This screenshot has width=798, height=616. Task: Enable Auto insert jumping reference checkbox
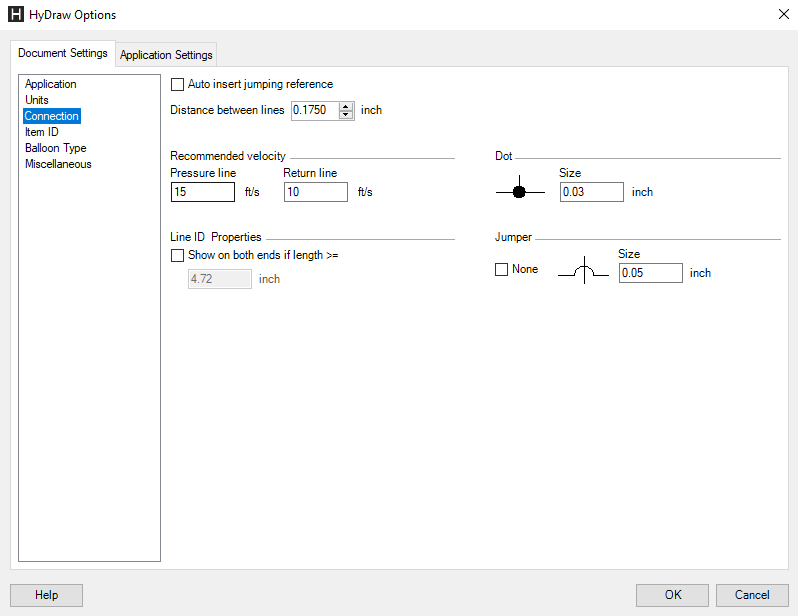click(x=177, y=85)
